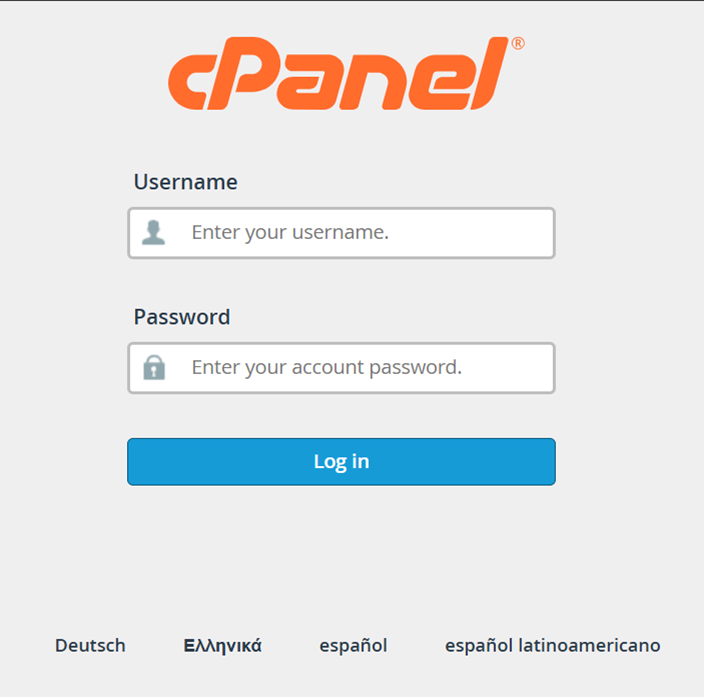Click the orange cPanel logo
Viewport: 704px width, 698px height.
tap(340, 76)
